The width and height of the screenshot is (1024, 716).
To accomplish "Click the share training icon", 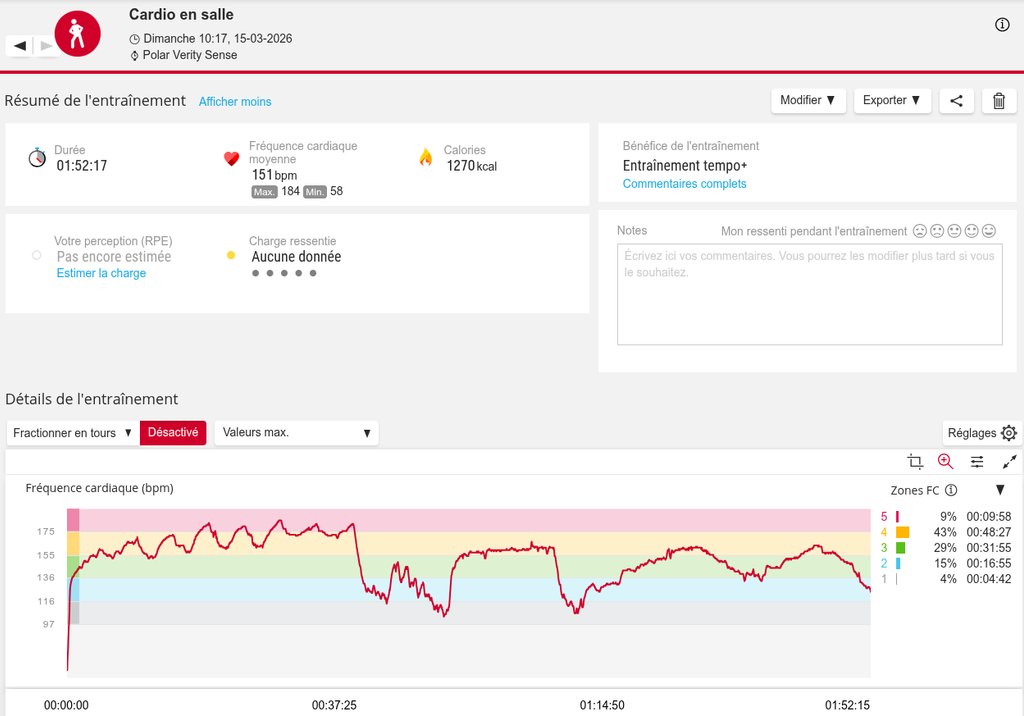I will pyautogui.click(x=957, y=101).
